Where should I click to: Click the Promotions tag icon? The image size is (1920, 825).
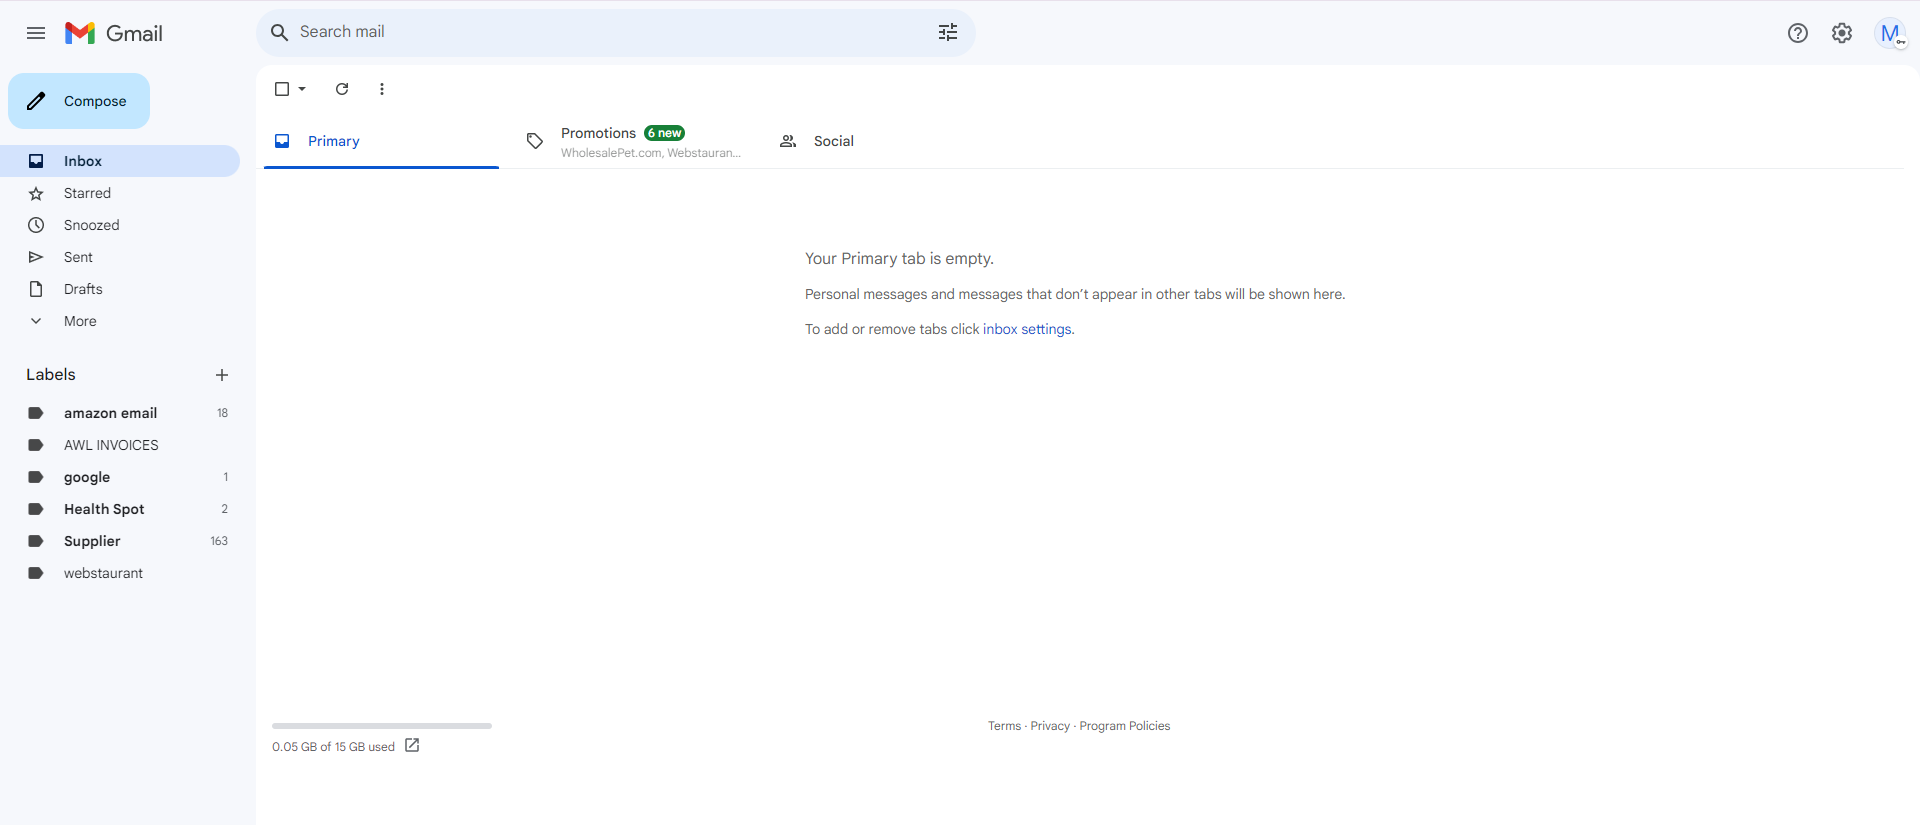[535, 141]
